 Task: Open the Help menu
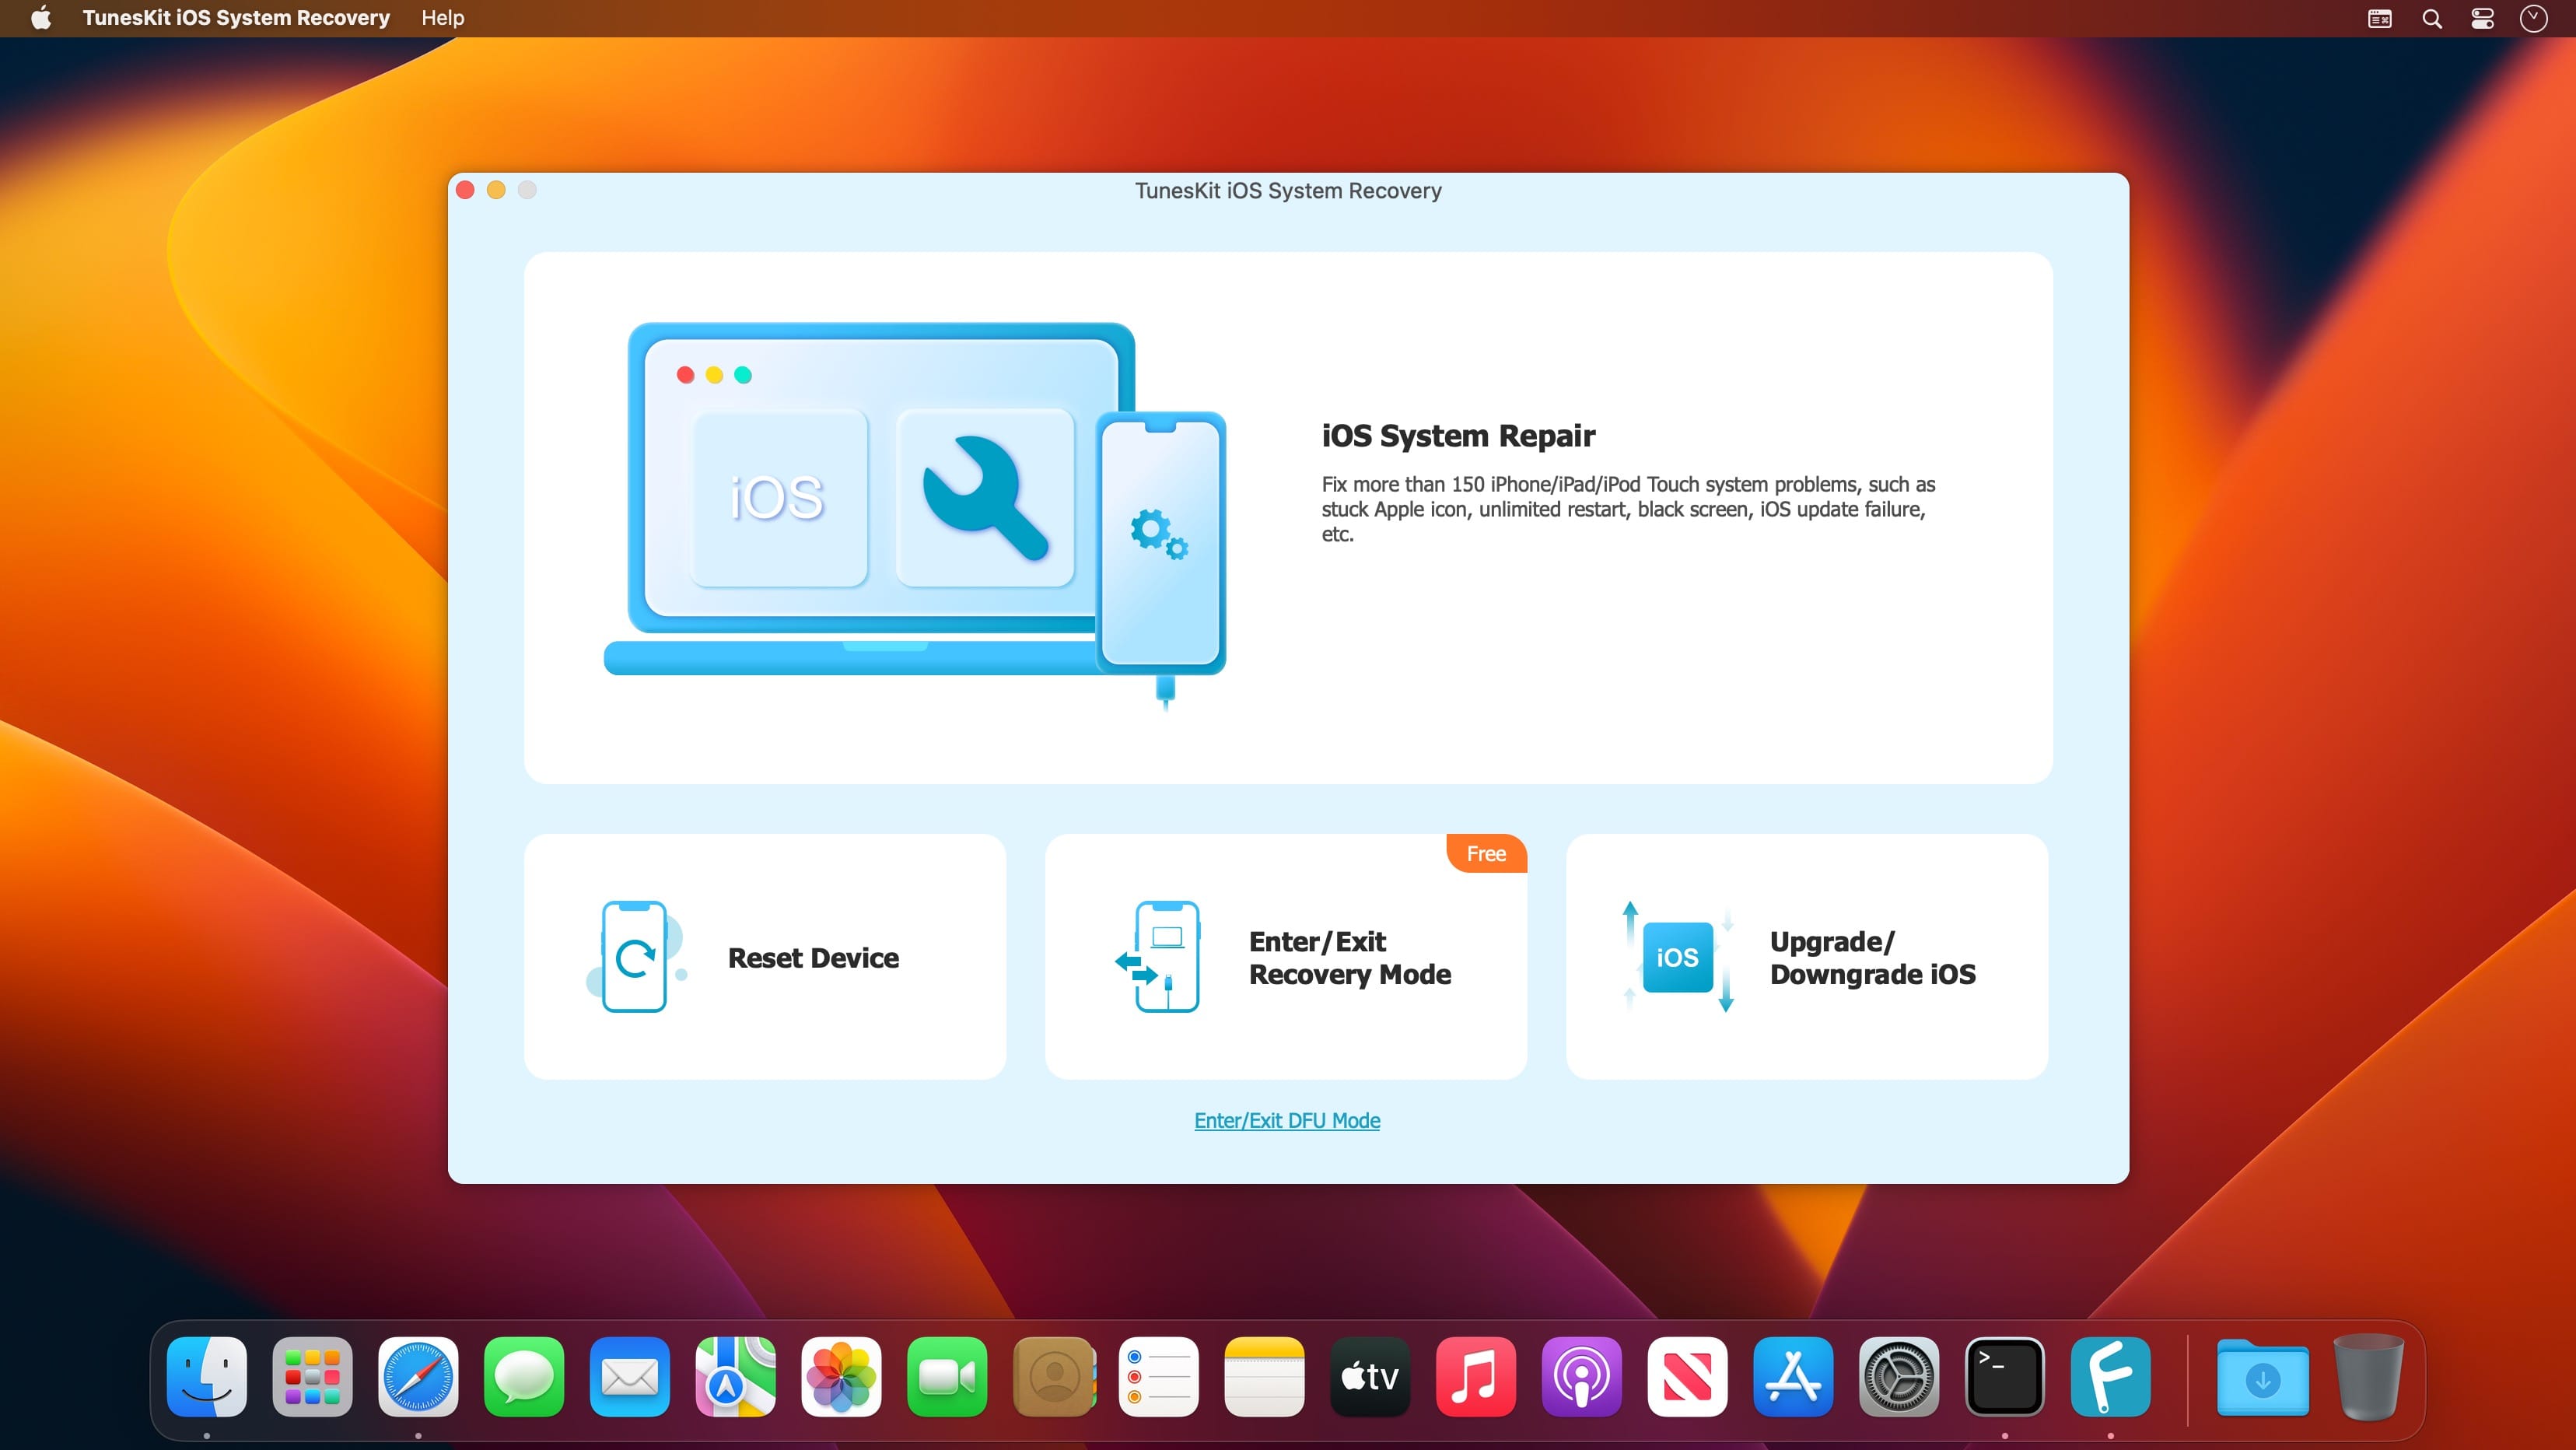[x=442, y=18]
